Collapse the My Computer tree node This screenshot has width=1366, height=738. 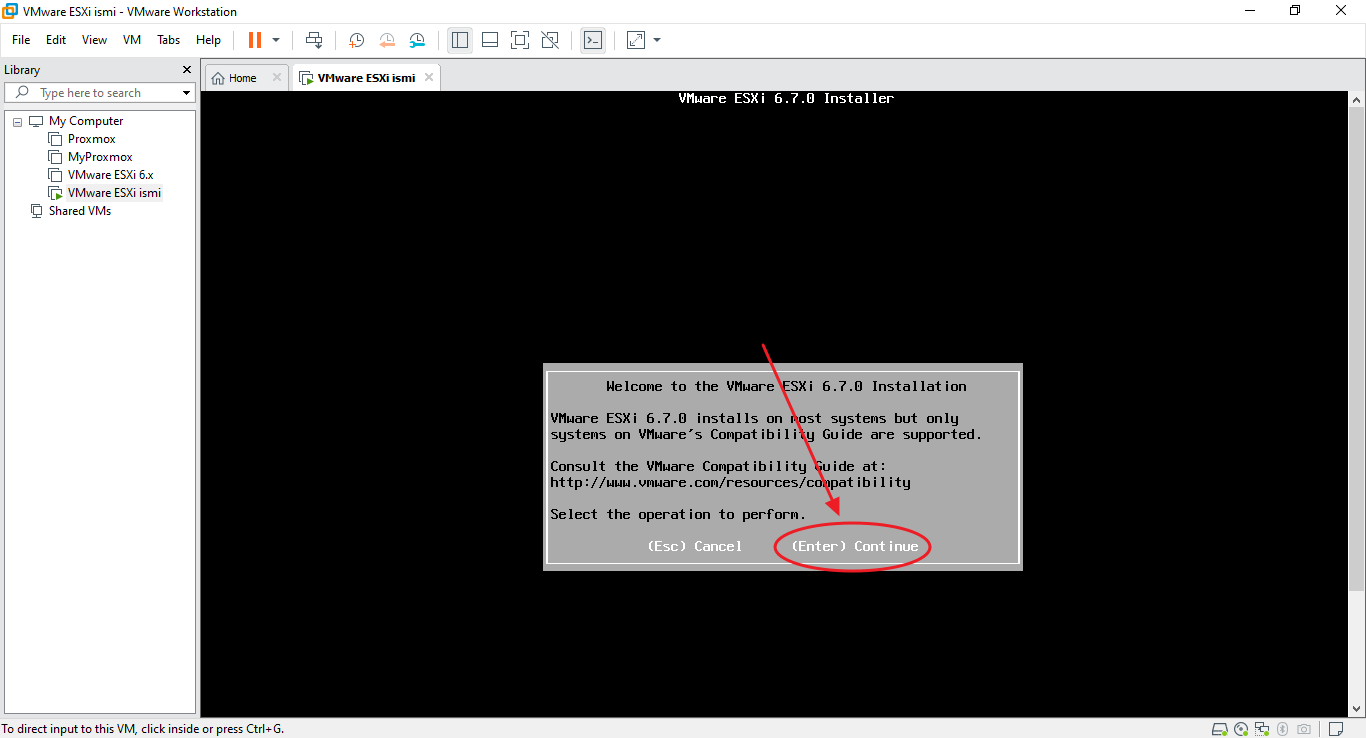[x=16, y=120]
